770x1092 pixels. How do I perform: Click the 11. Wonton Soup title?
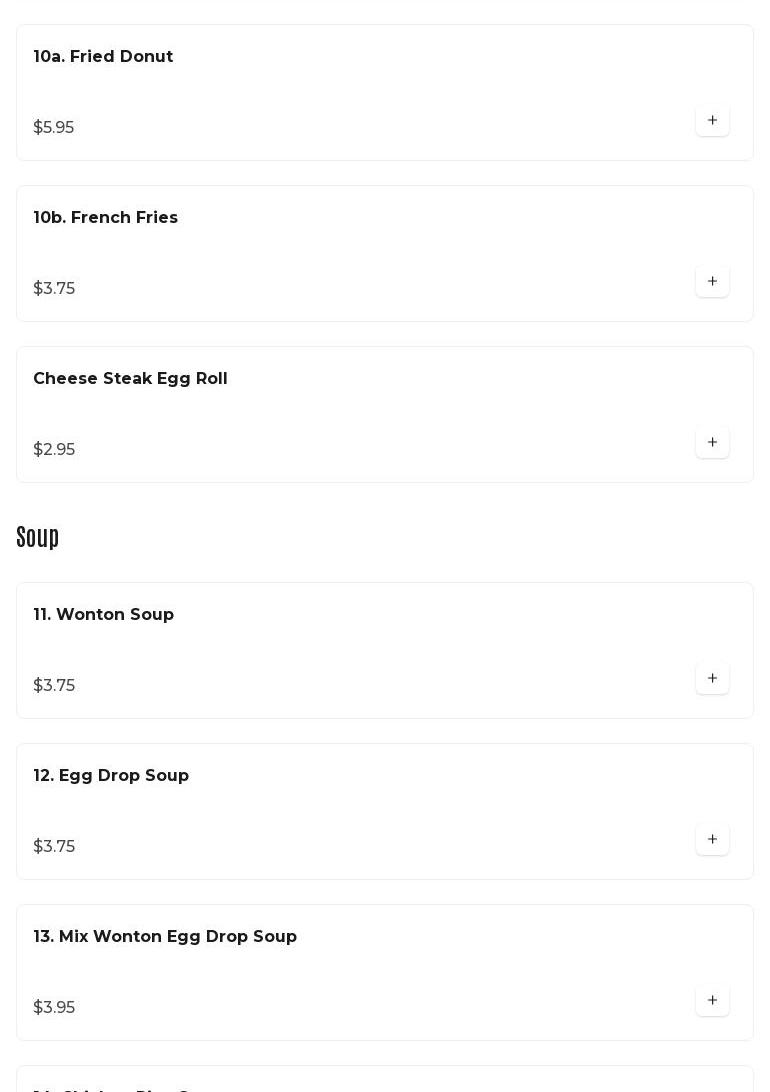click(x=103, y=615)
